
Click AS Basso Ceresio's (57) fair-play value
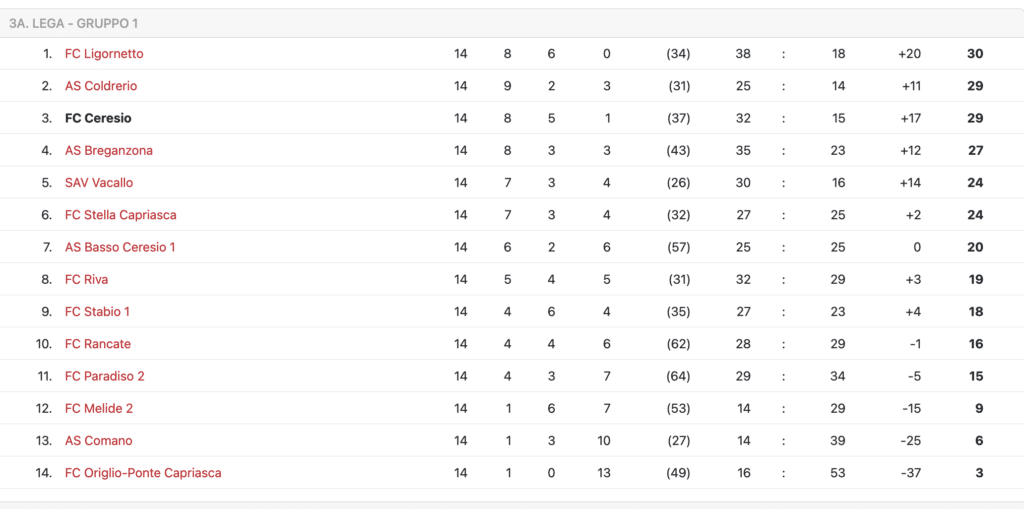[678, 247]
